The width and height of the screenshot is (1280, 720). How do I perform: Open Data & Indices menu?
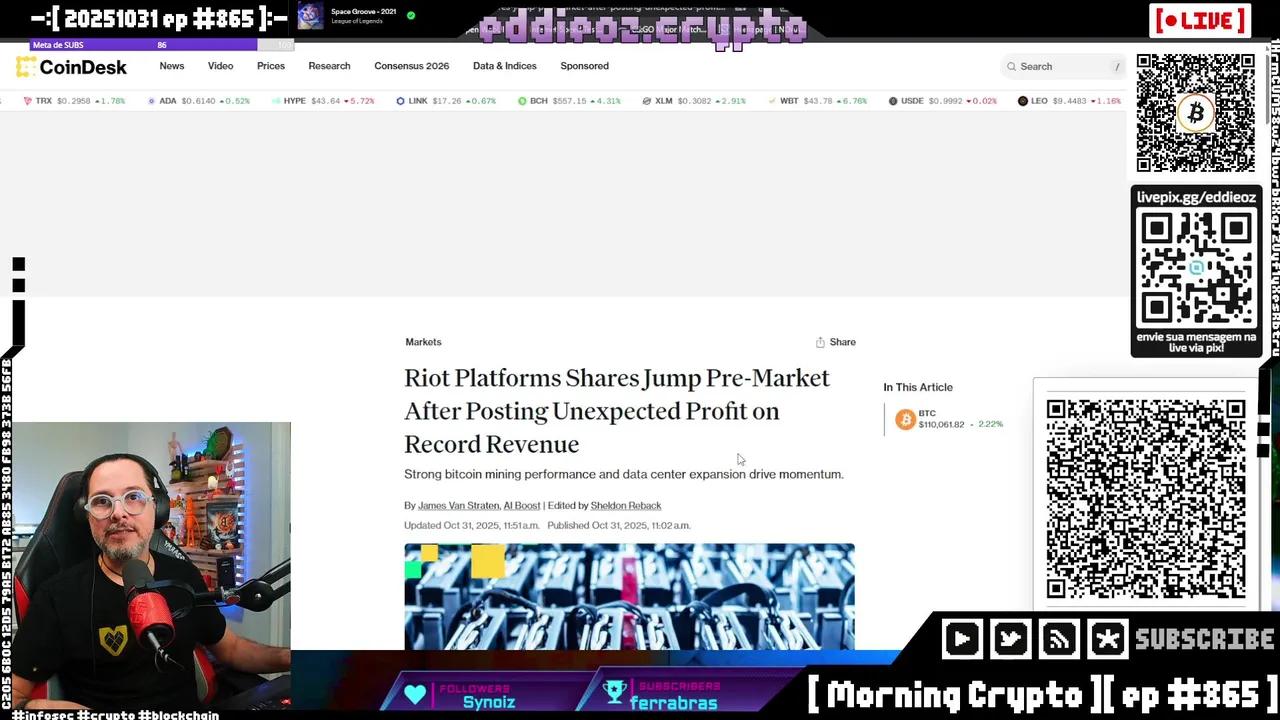tap(505, 66)
